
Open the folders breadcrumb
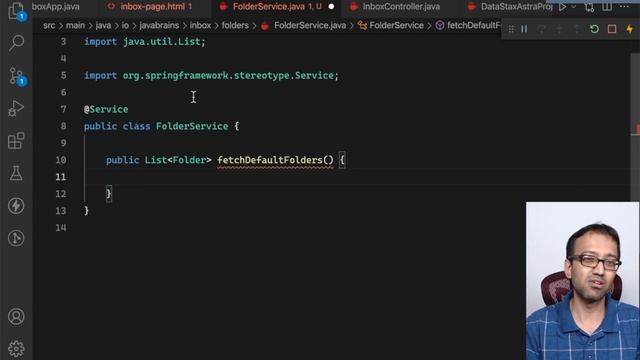tap(235, 25)
